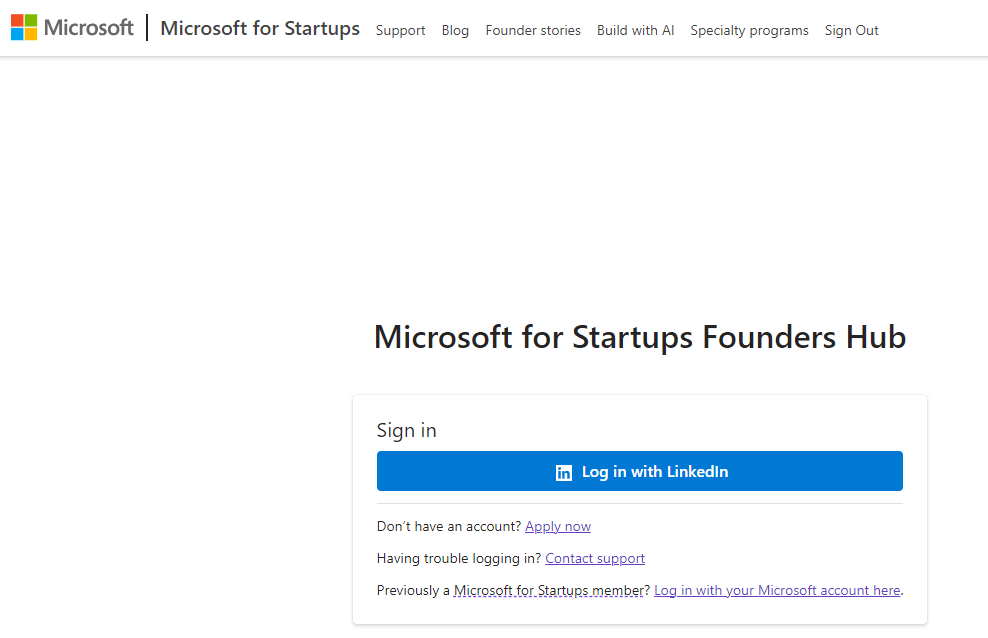
Task: Click the dotted-underlined 'Microsoft for Startups member' text
Action: click(549, 591)
